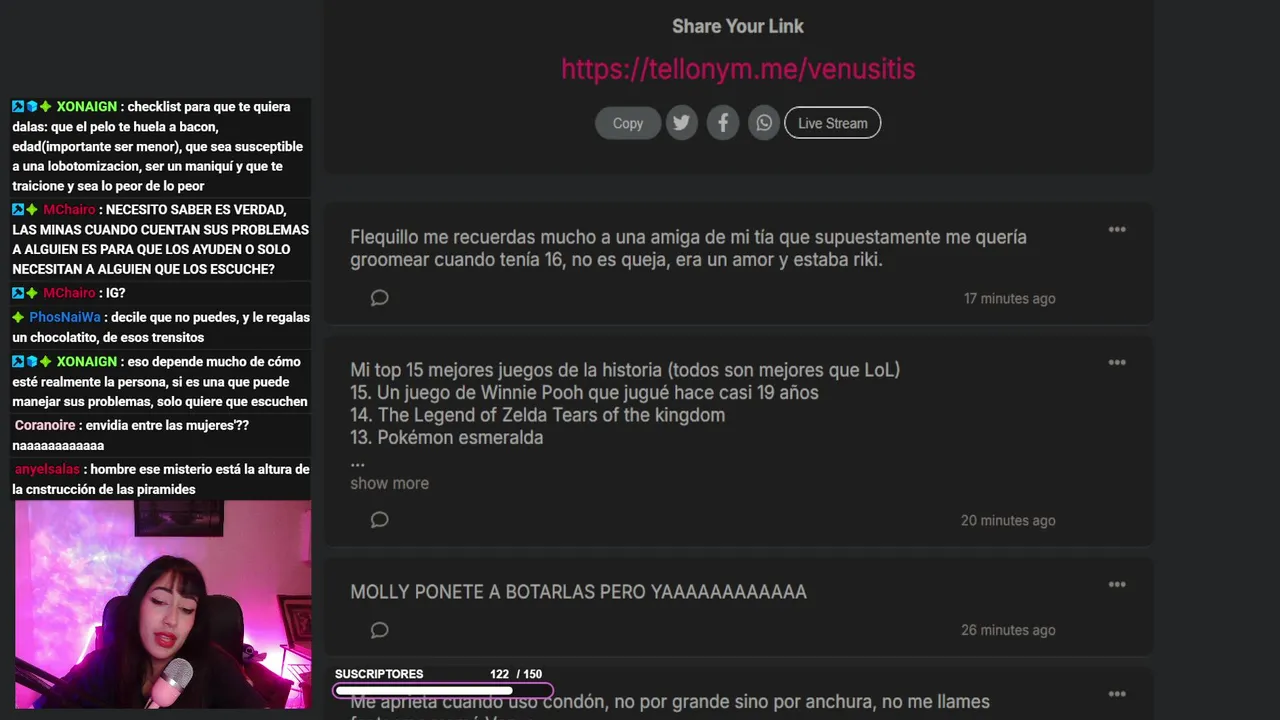Screen dimensions: 1280x720
Task: Open options menu for the Flequillo message
Action: click(1117, 230)
